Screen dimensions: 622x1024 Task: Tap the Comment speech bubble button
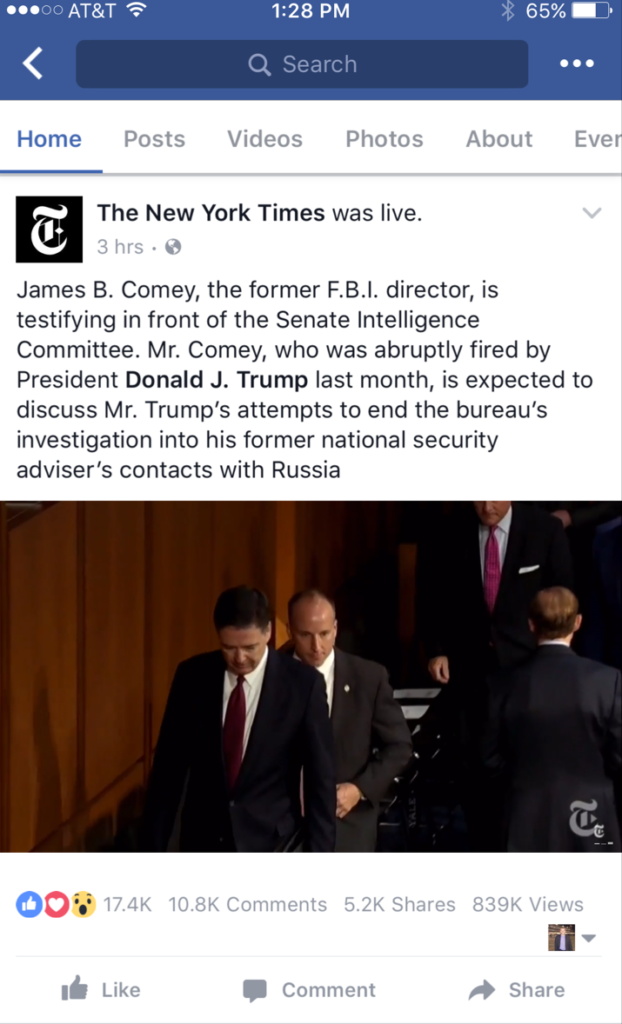coord(309,990)
